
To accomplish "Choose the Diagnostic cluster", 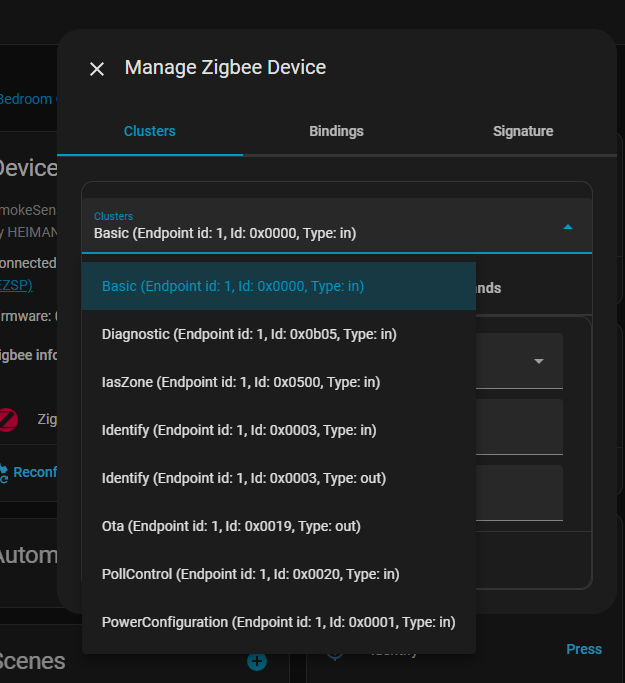I will pyautogui.click(x=249, y=334).
